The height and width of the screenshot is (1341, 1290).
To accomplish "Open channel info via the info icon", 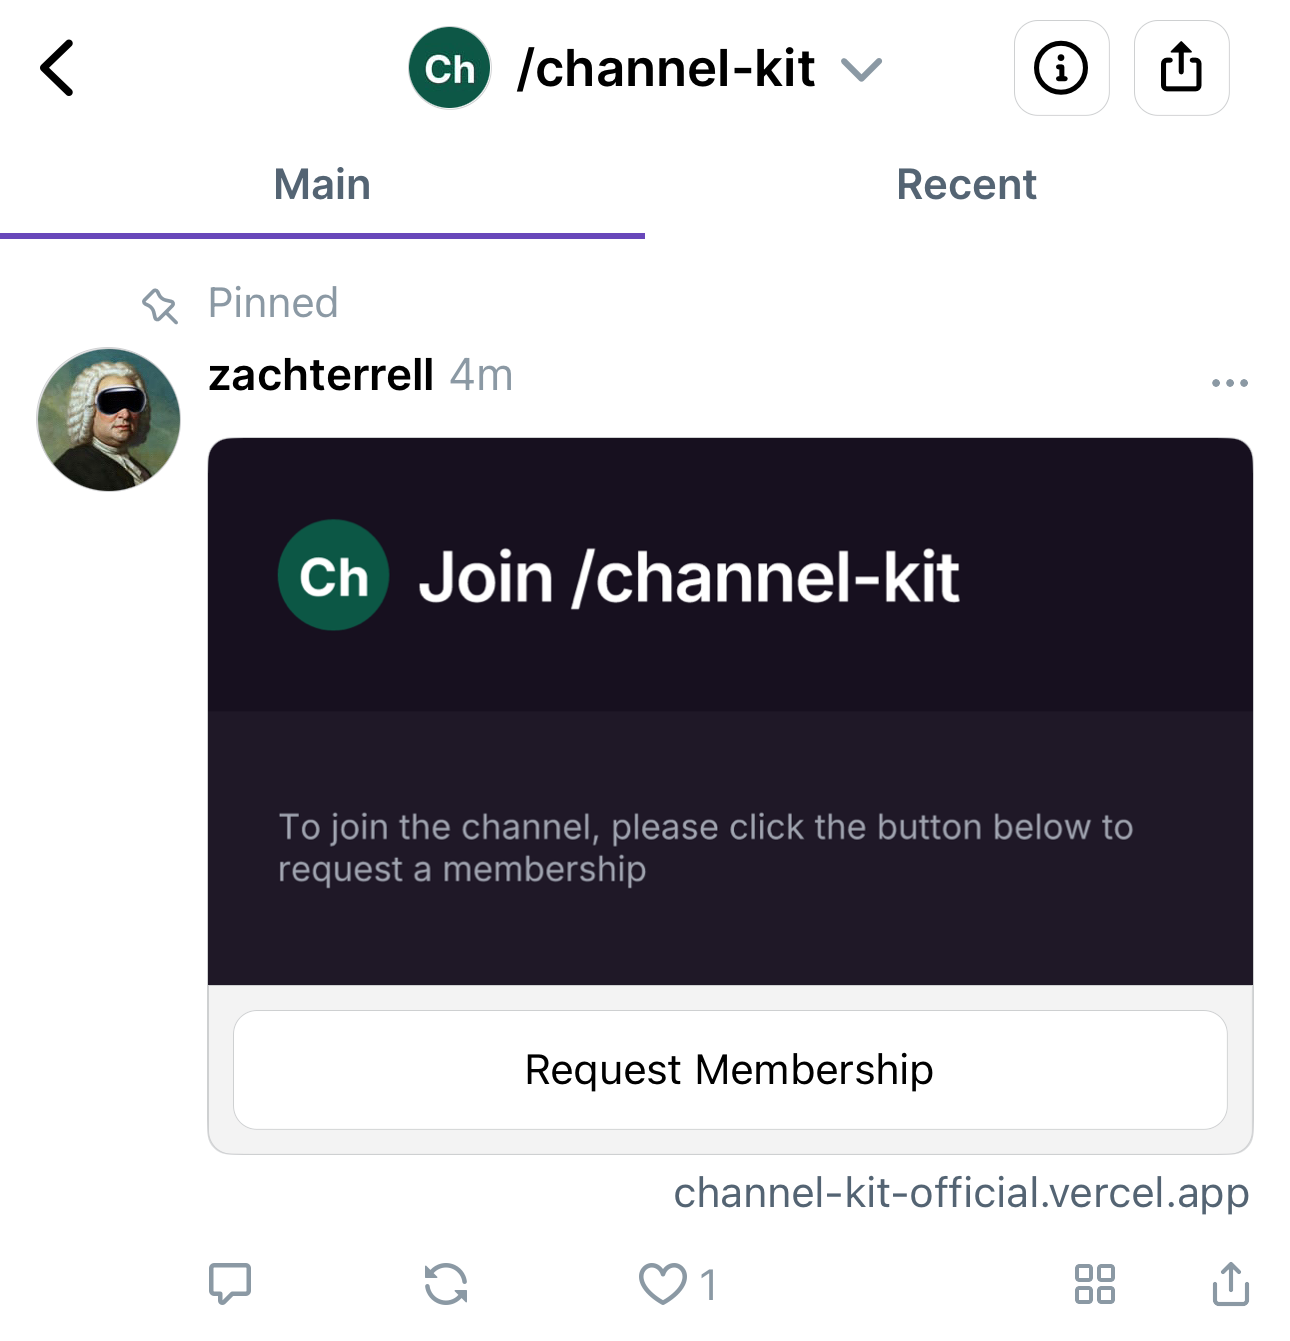I will 1061,68.
